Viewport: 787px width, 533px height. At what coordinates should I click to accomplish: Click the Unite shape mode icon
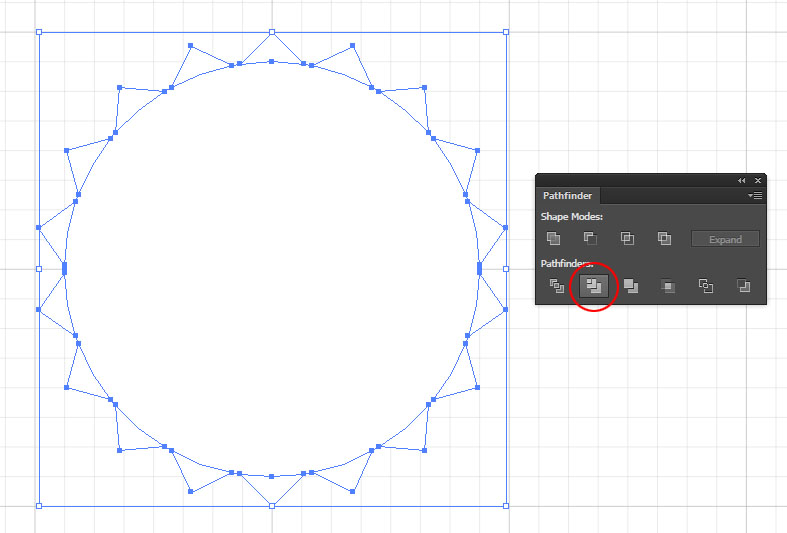point(553,239)
